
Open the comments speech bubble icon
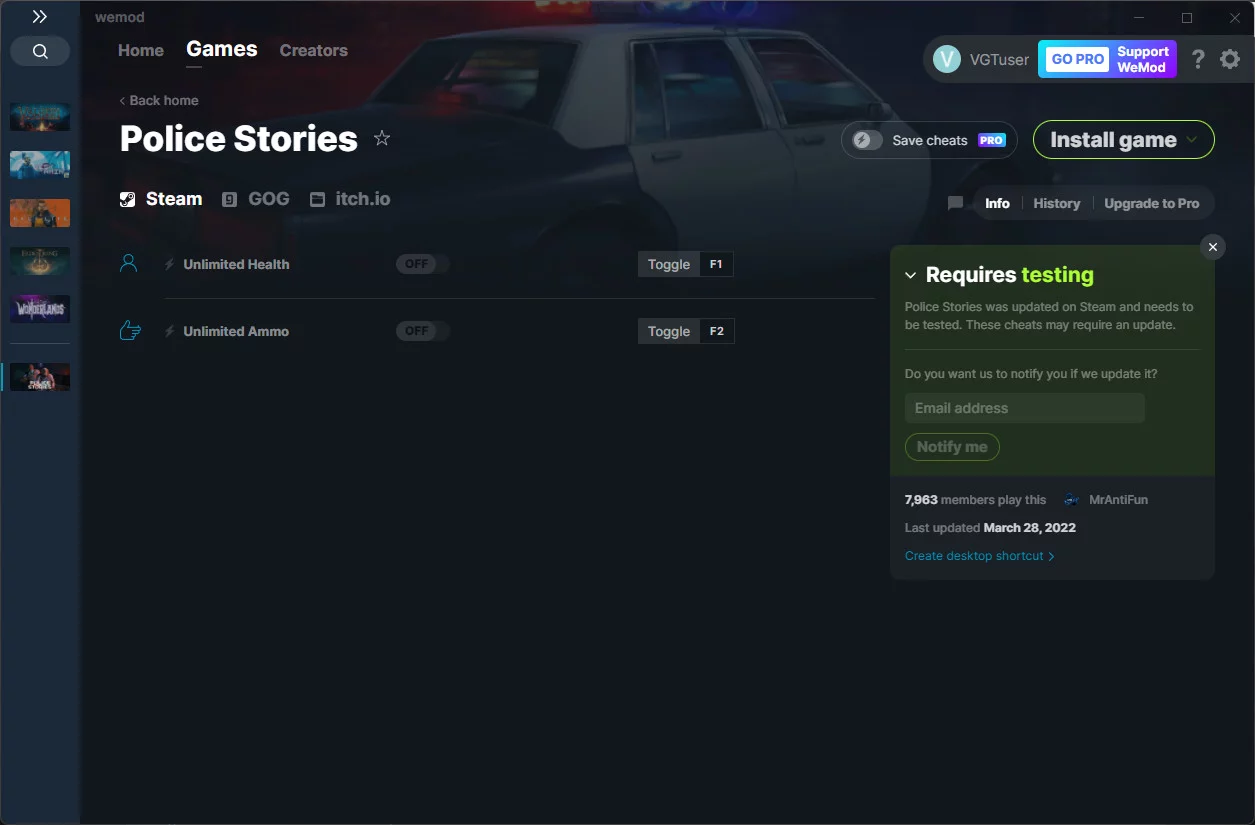(x=955, y=203)
